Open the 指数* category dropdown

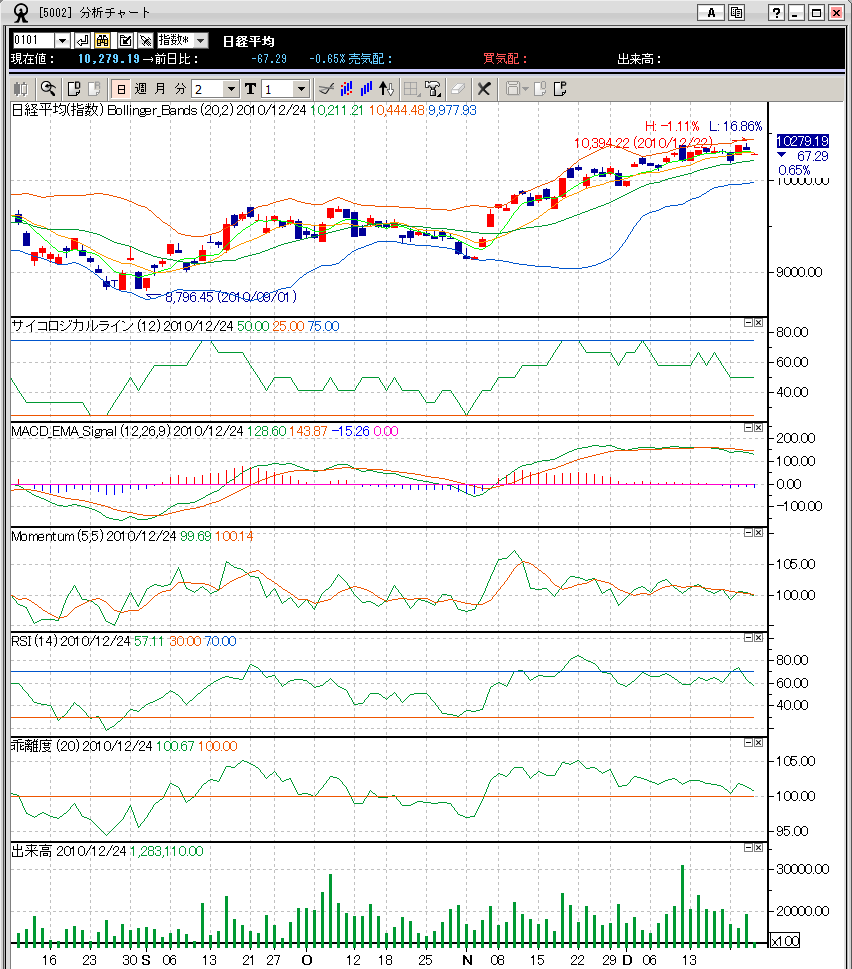[200, 40]
